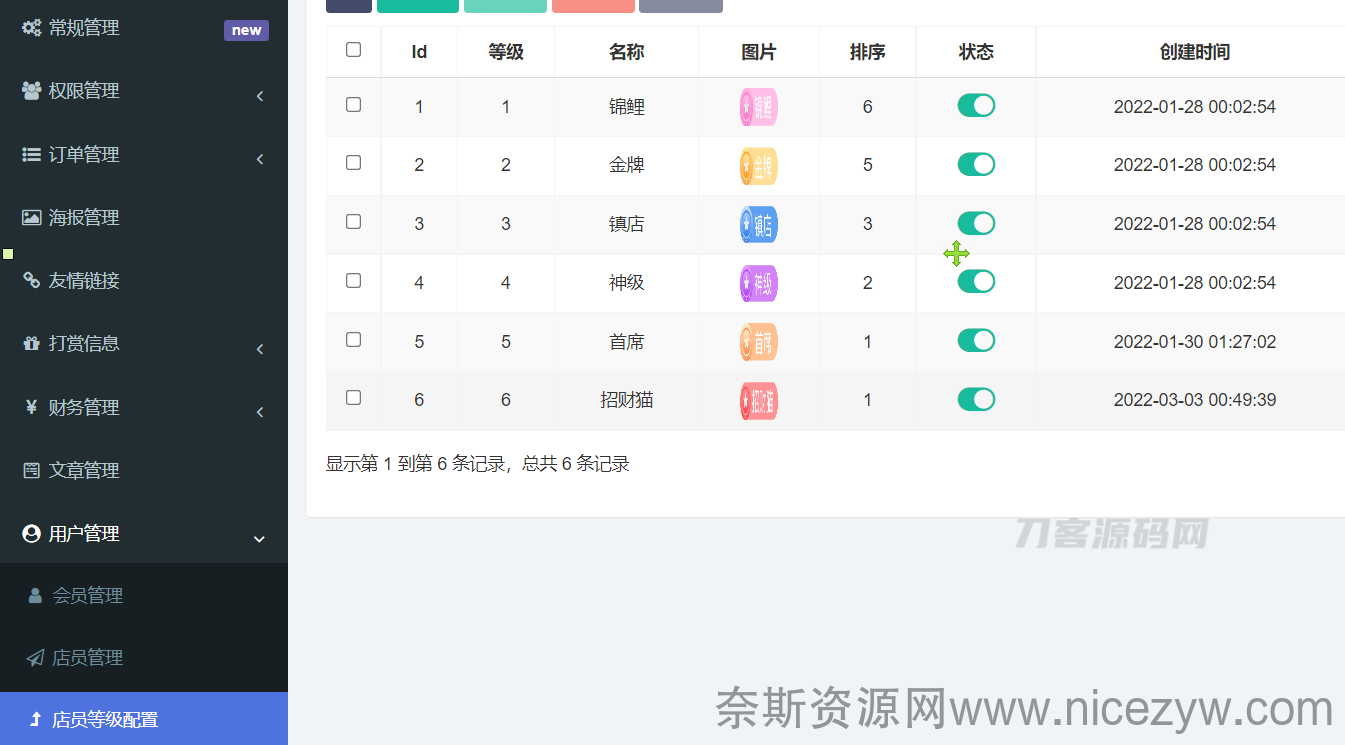Check the row checkbox for 镇店
The height and width of the screenshot is (745, 1345).
353,221
